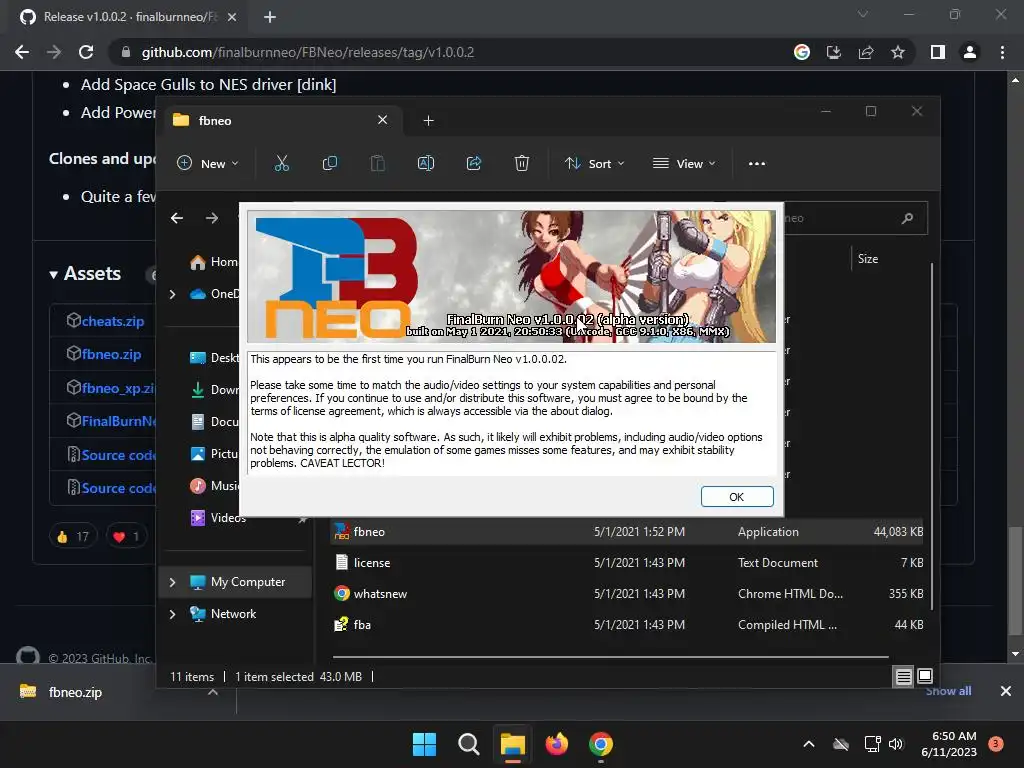This screenshot has height=768, width=1024.
Task: Click the Explorer back navigation arrow
Action: pos(177,218)
